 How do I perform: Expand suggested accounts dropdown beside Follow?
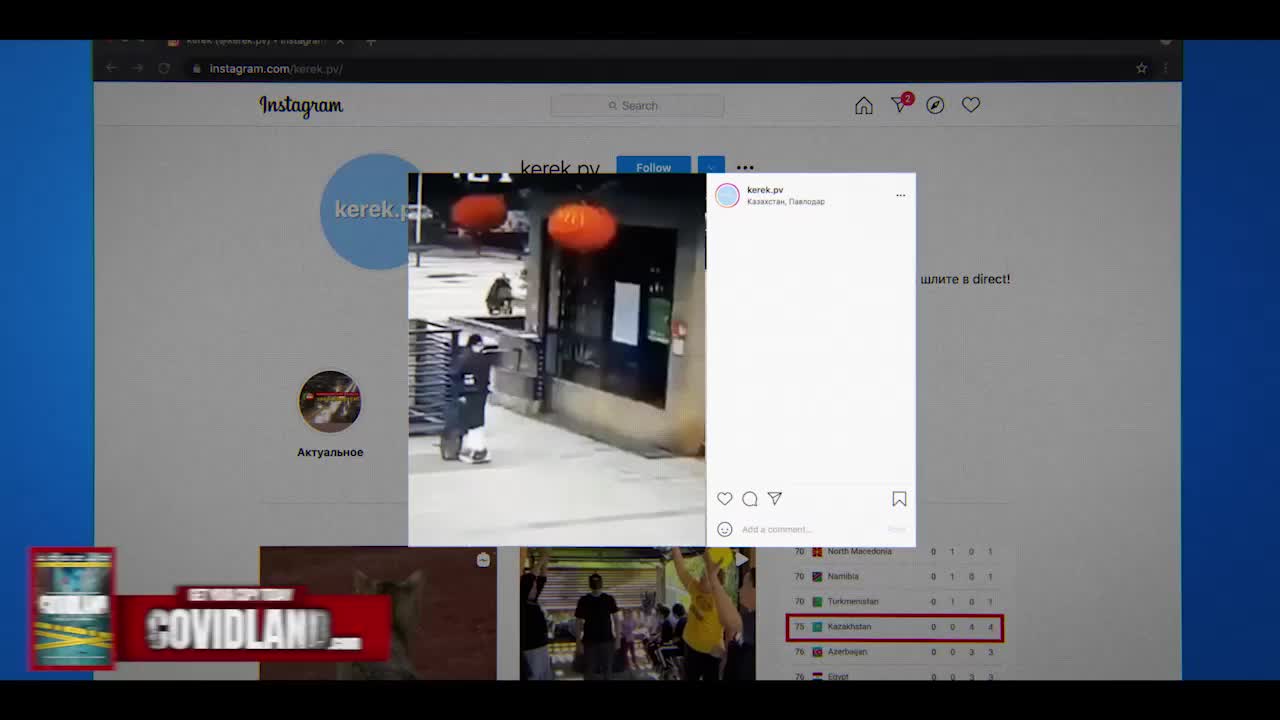[x=711, y=167]
